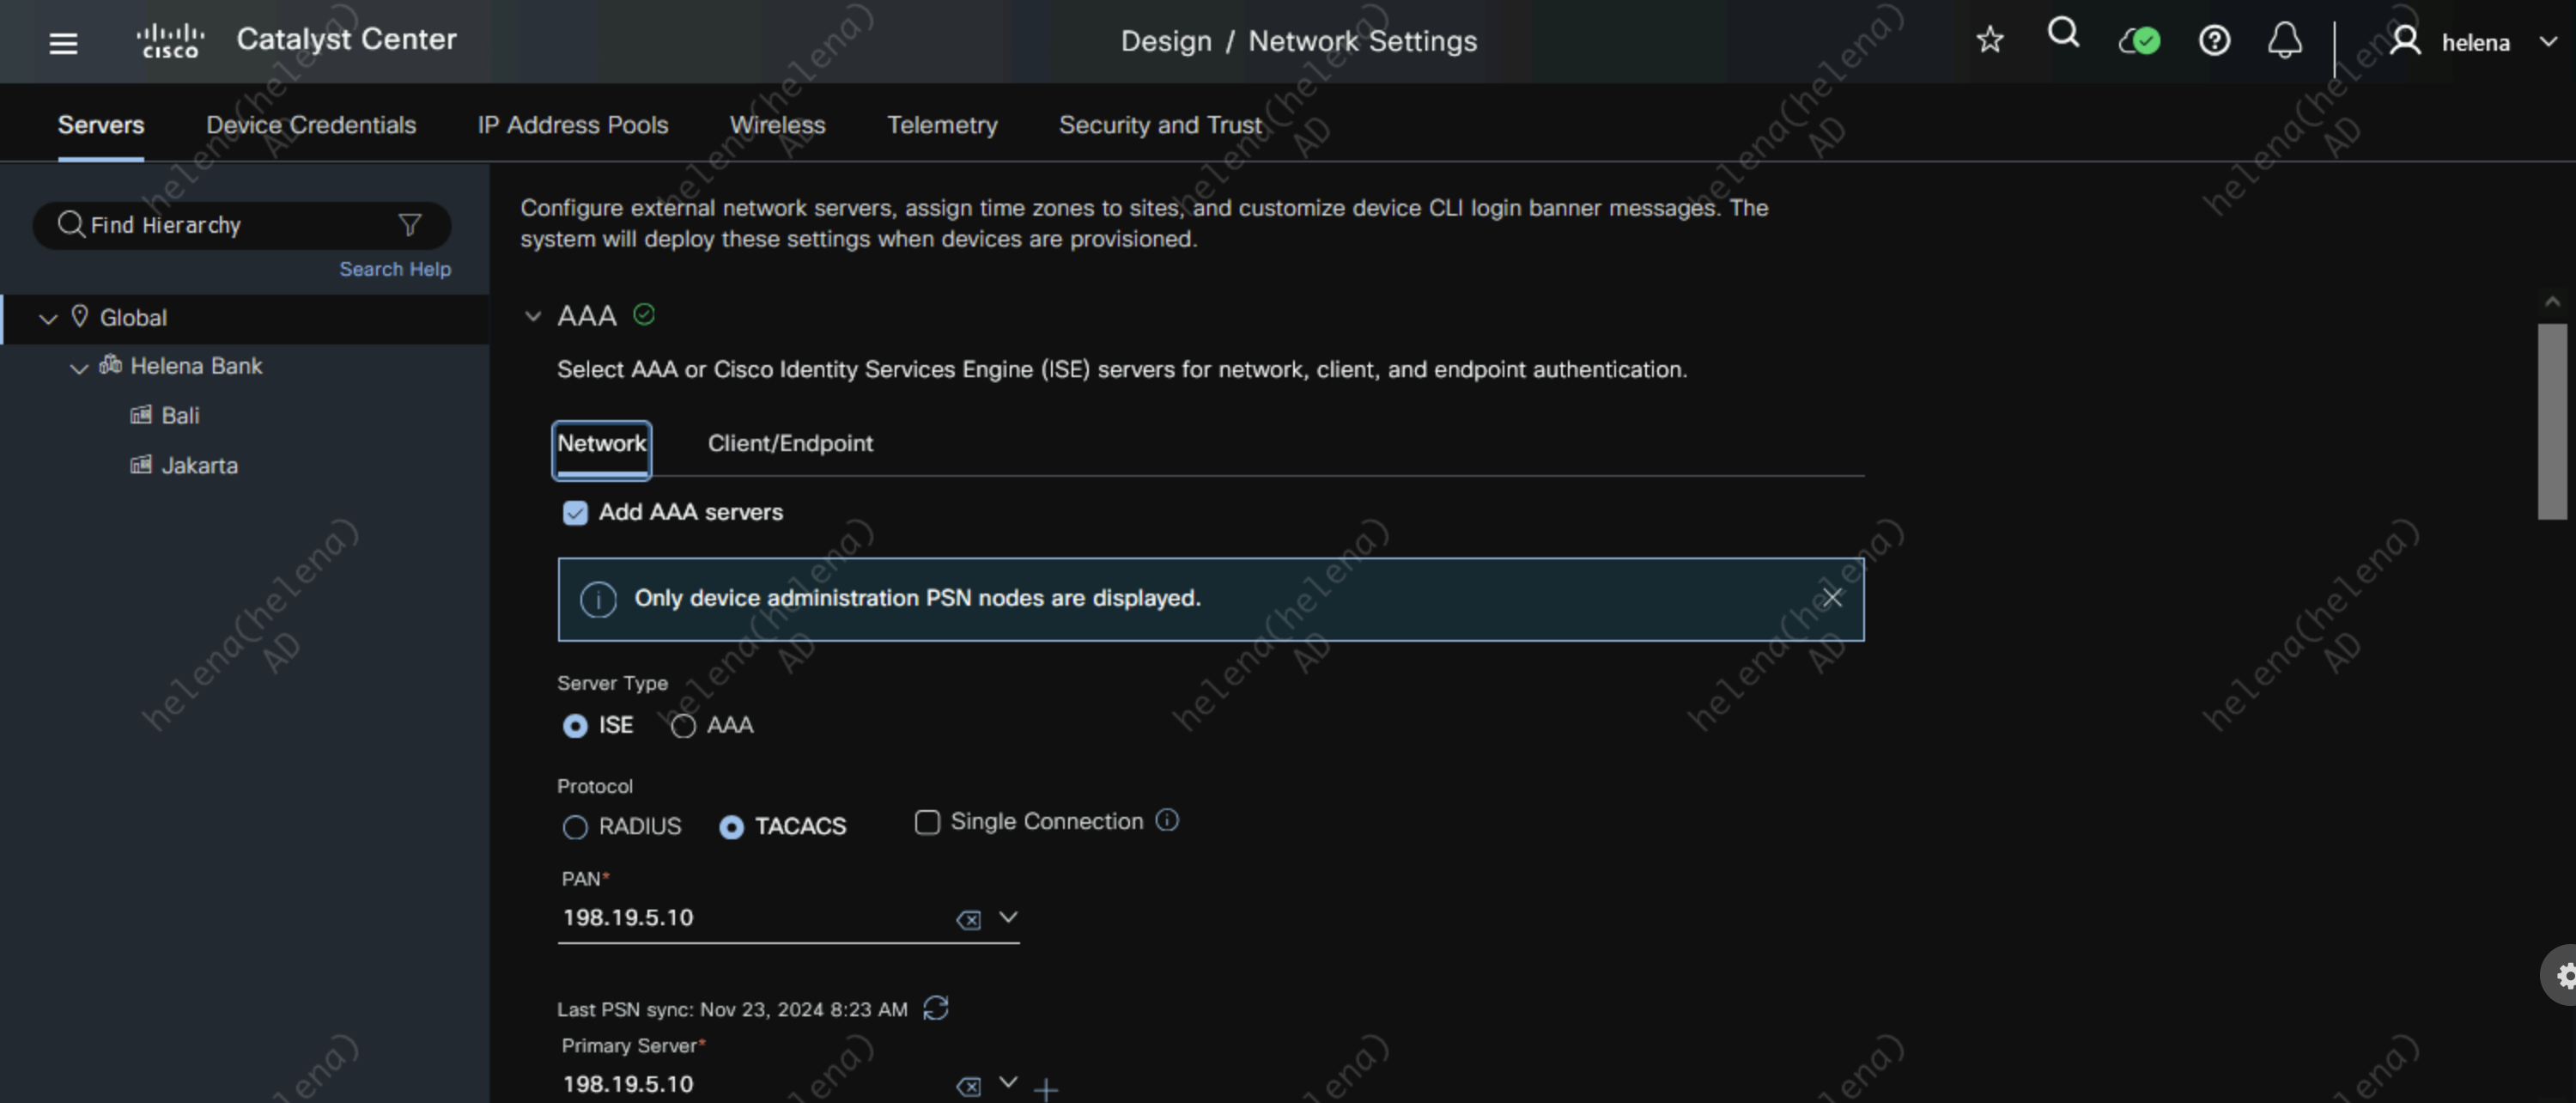This screenshot has width=2576, height=1103.
Task: Collapse the AAA section chevron
Action: (x=533, y=316)
